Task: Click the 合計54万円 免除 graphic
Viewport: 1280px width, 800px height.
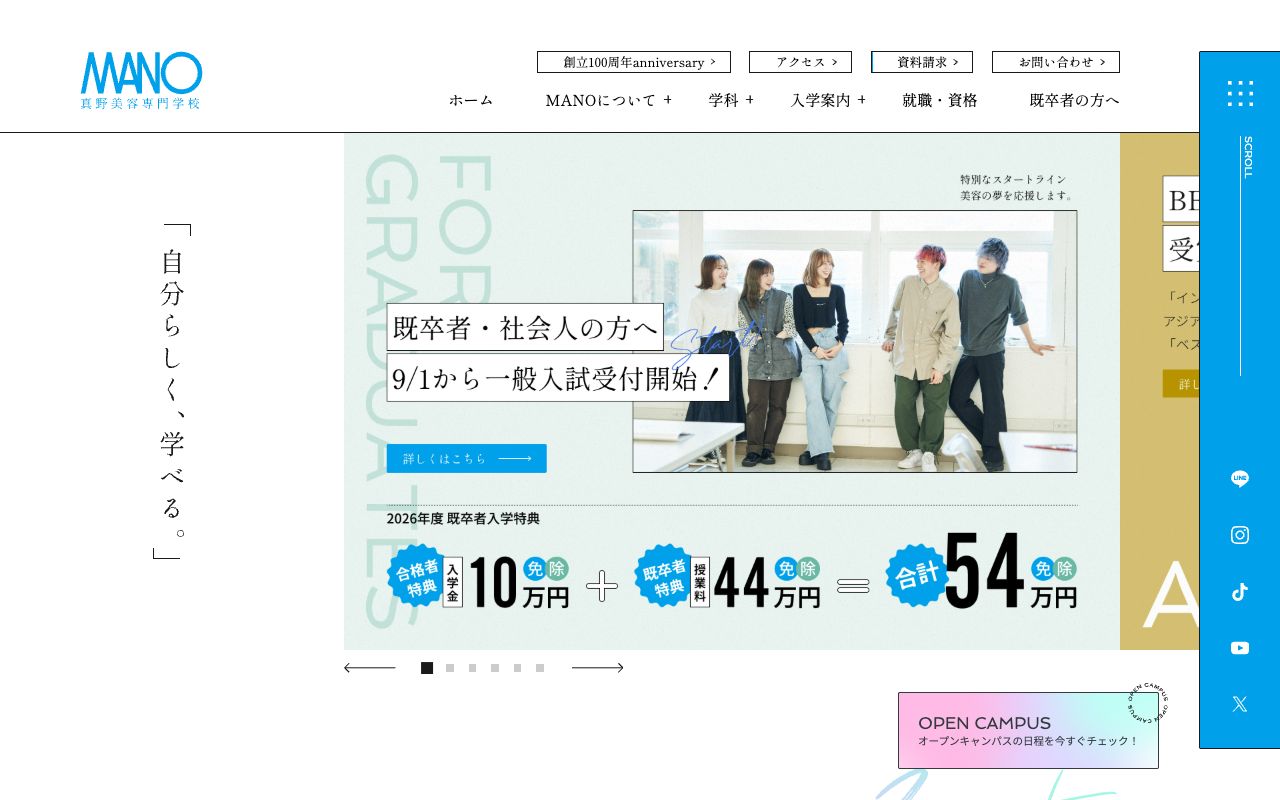Action: [982, 572]
